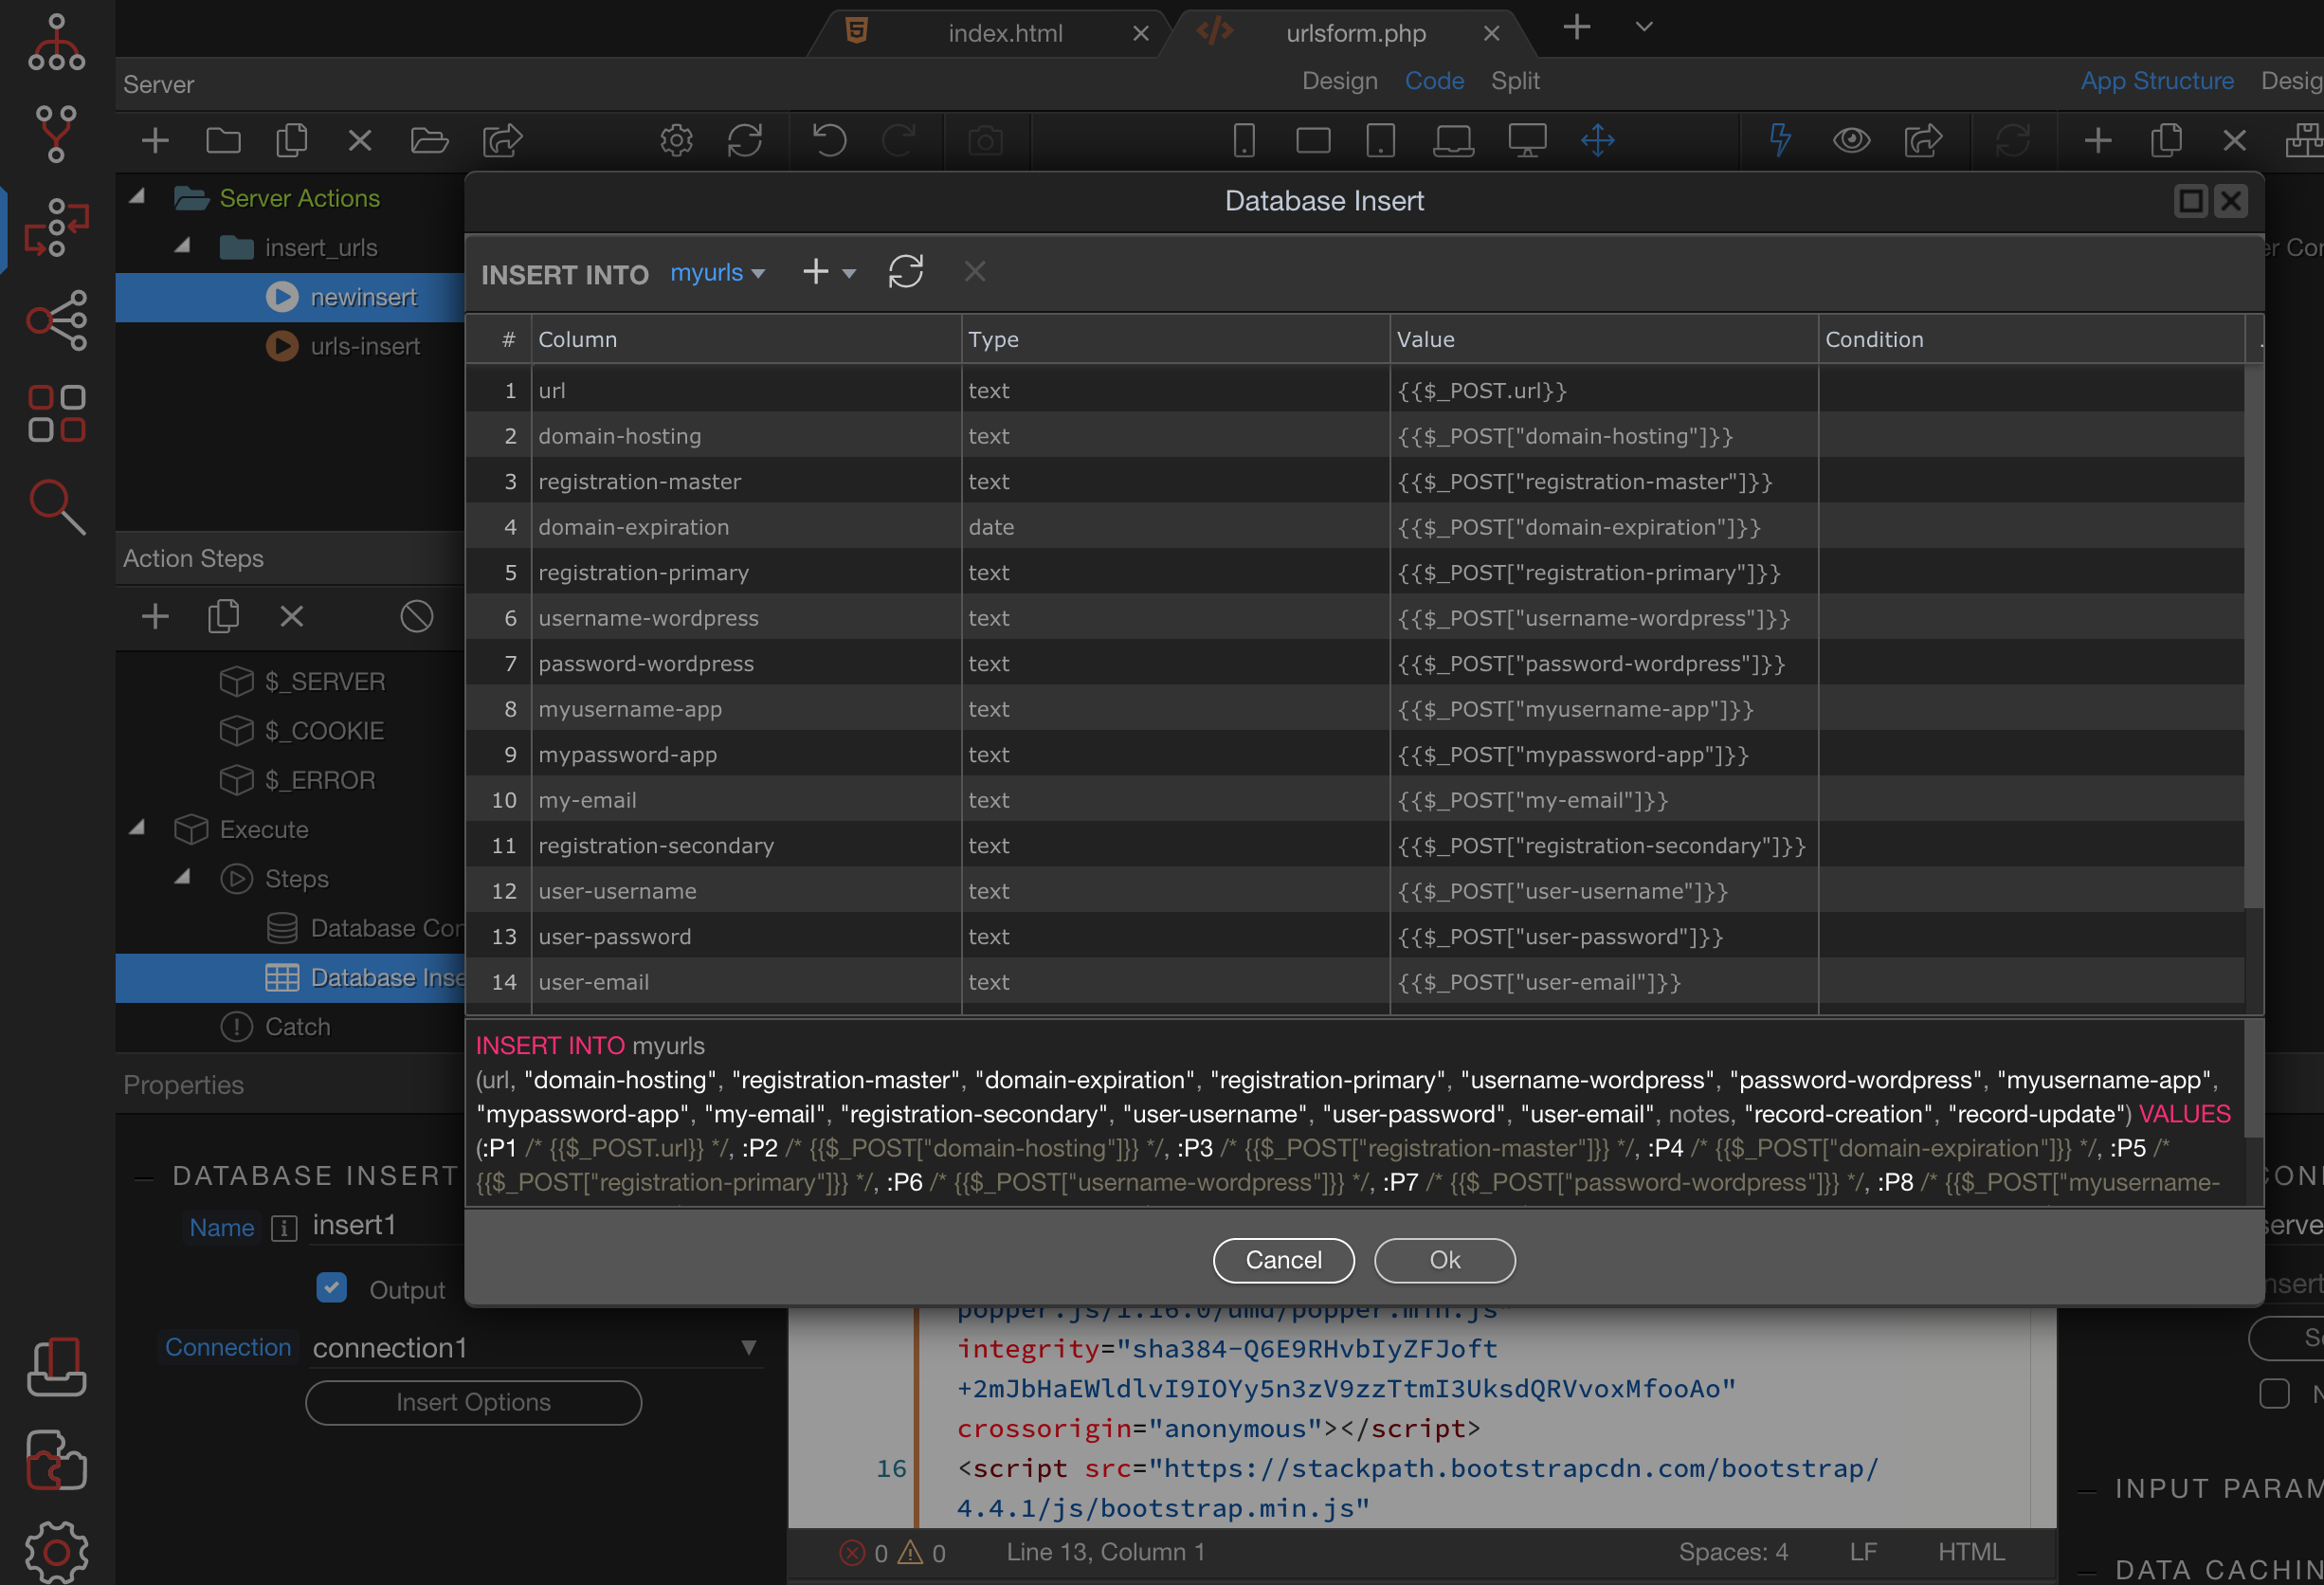Toggle the Output checkbox
Image resolution: width=2324 pixels, height=1585 pixels.
[x=331, y=1288]
